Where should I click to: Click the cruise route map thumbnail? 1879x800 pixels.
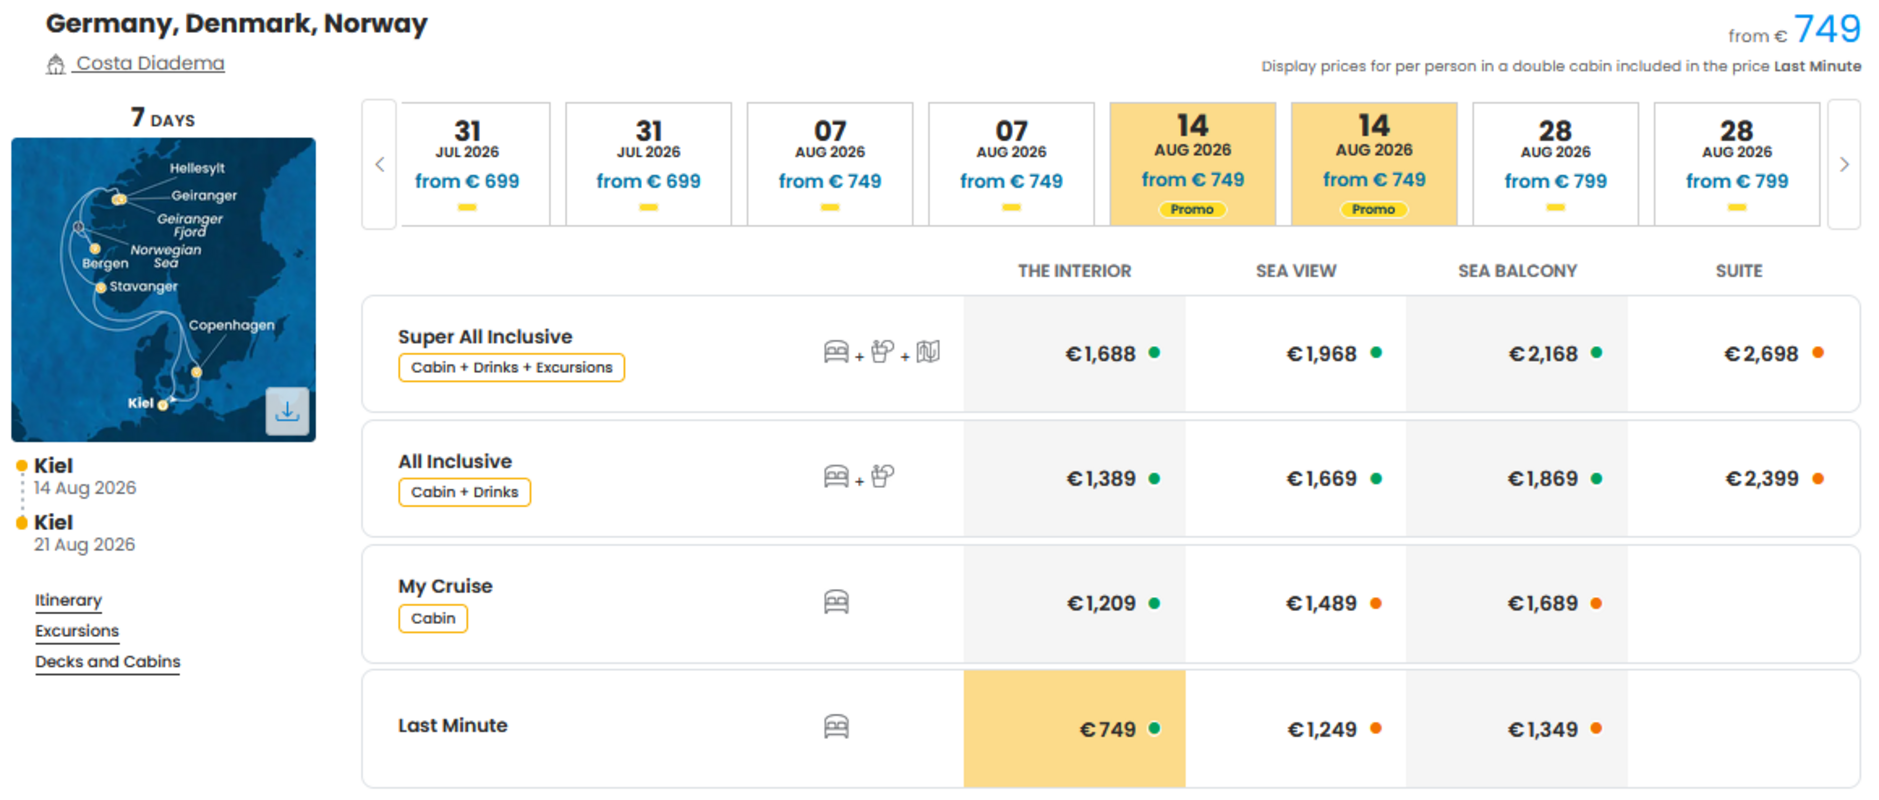click(163, 289)
